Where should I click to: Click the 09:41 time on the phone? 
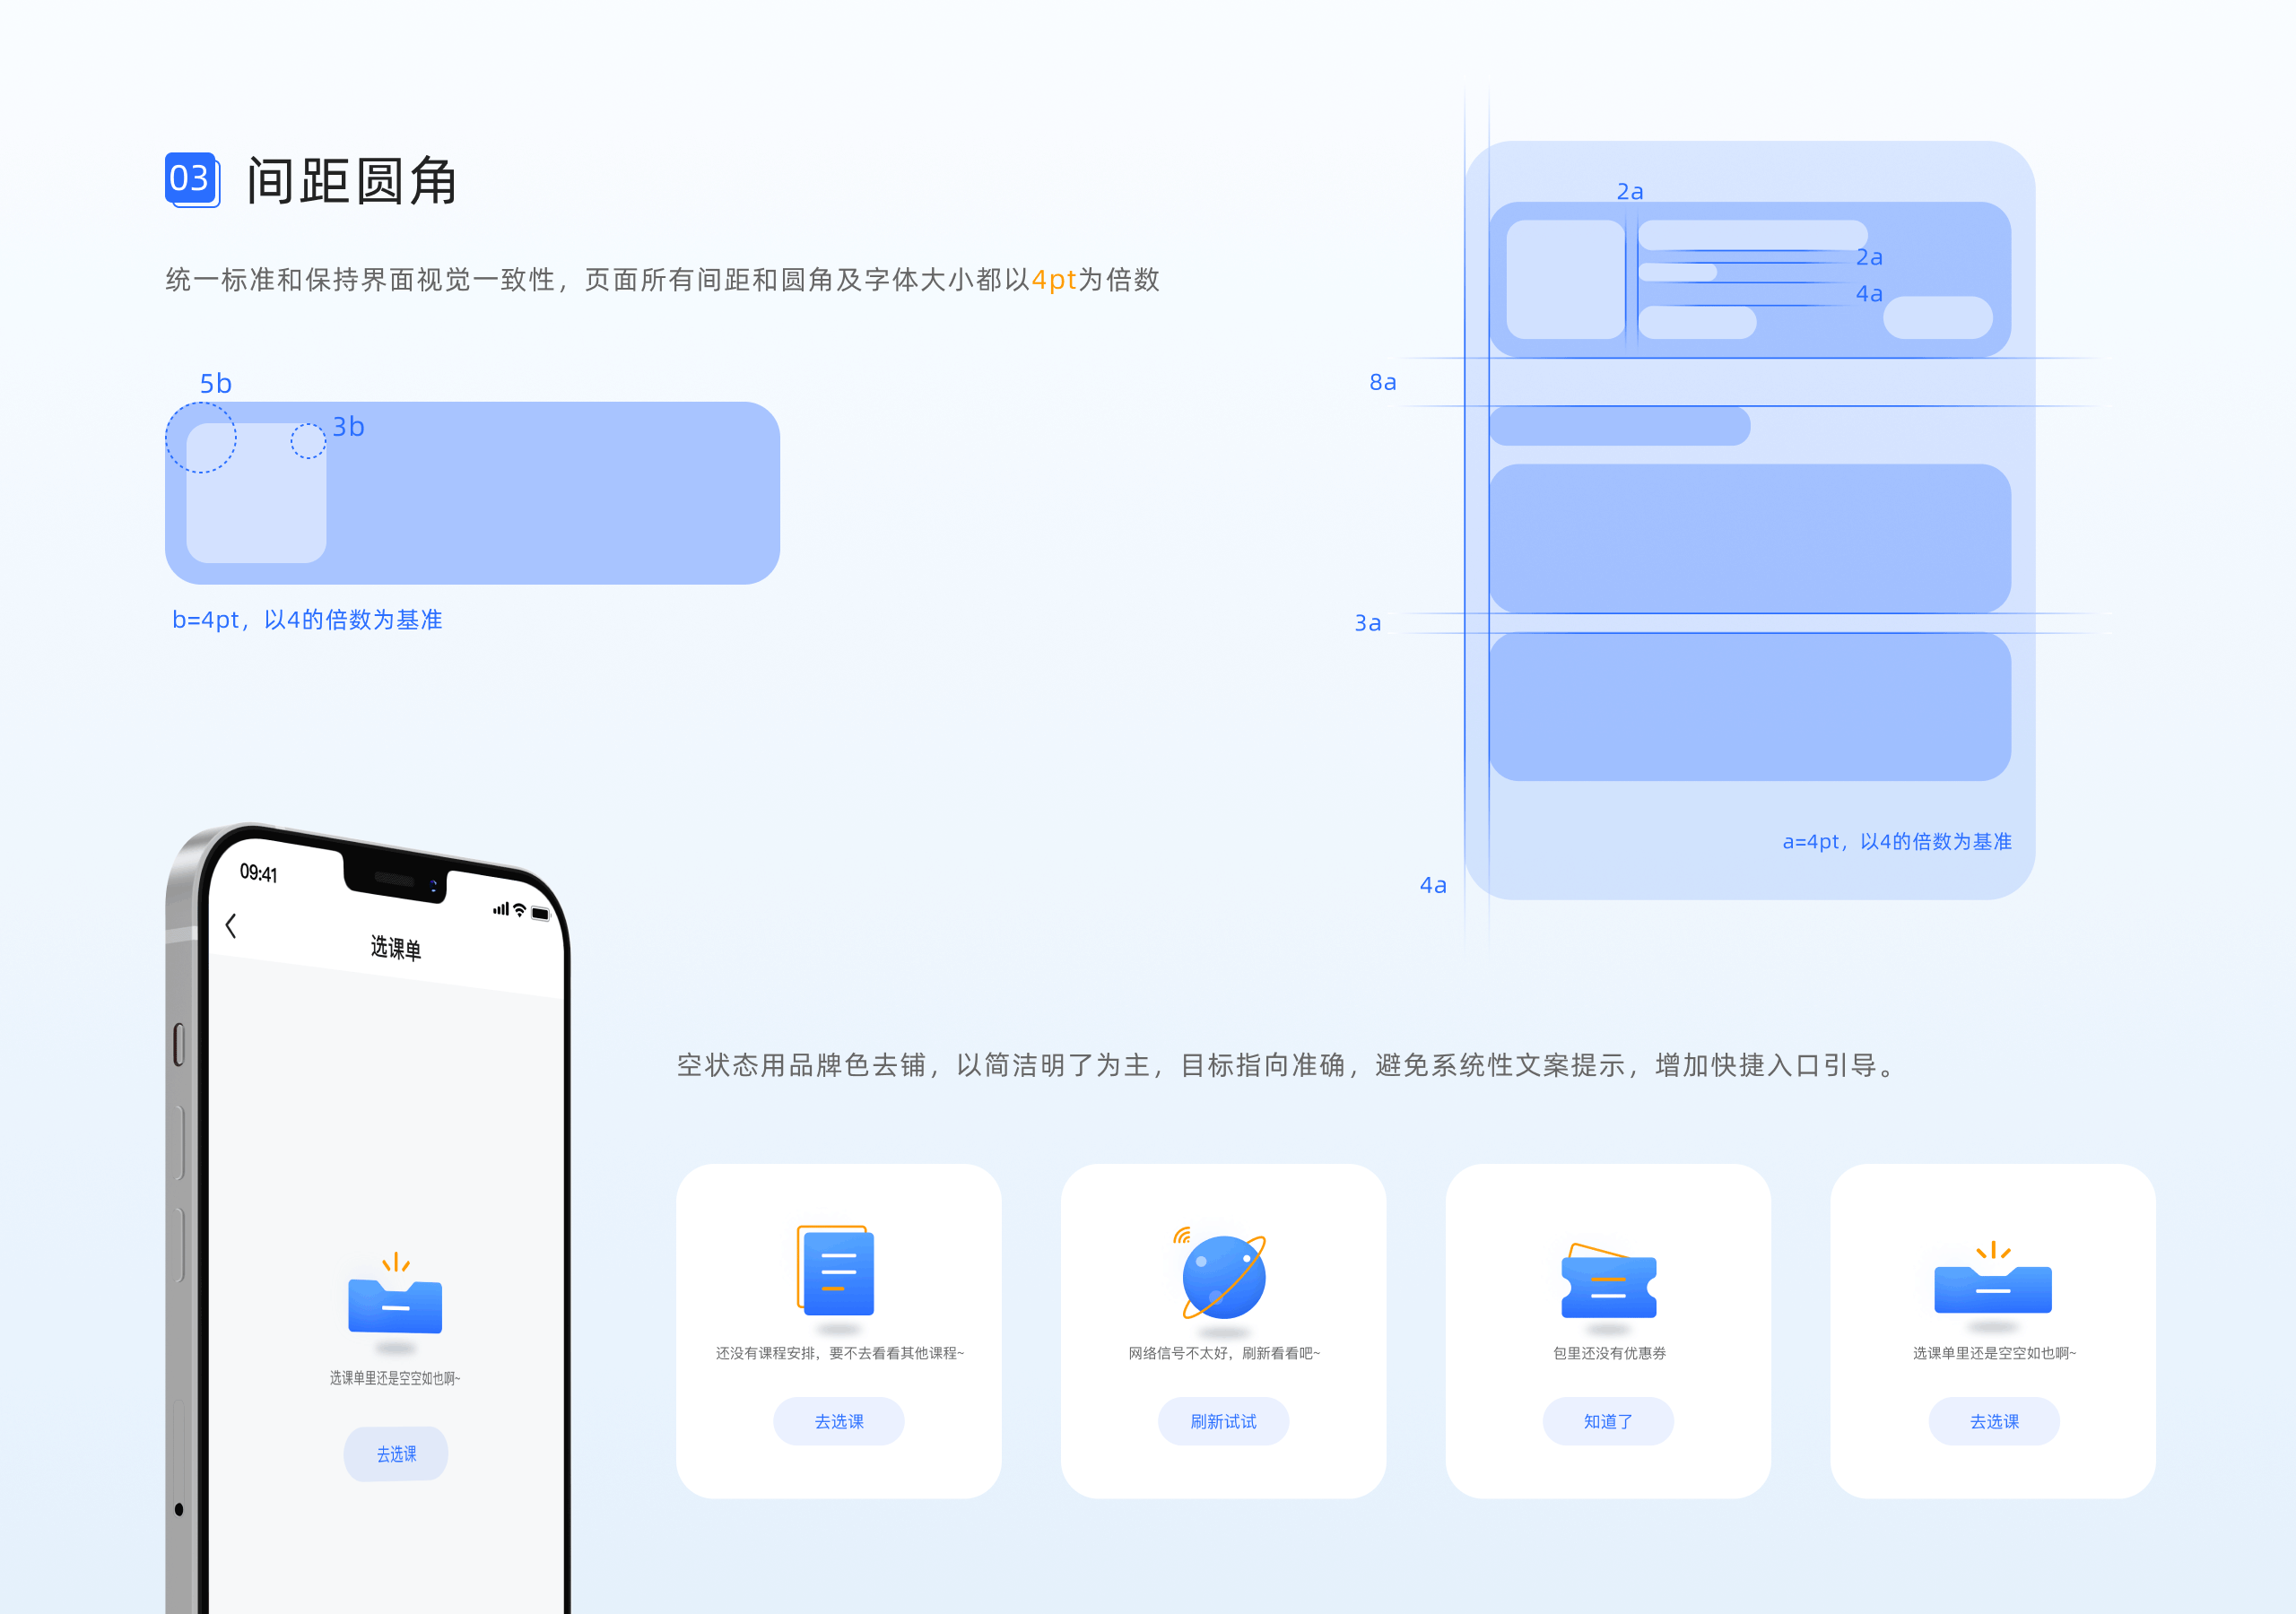tap(258, 873)
